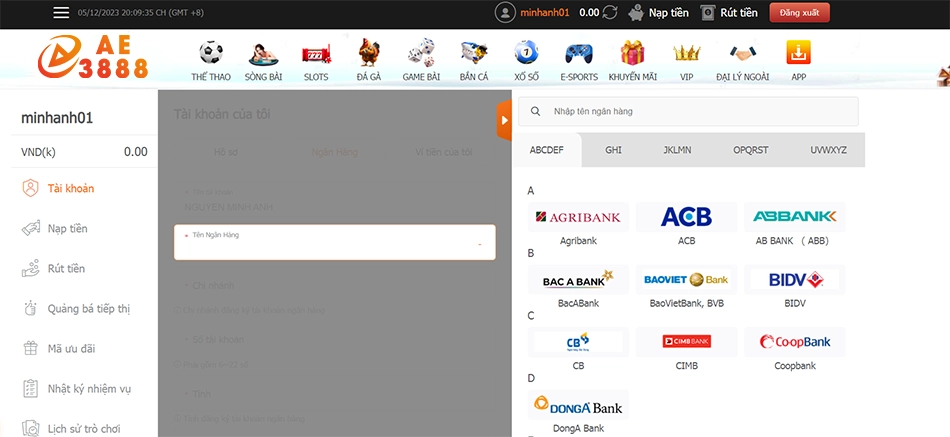Open the Game Bài dice icon

tap(421, 53)
